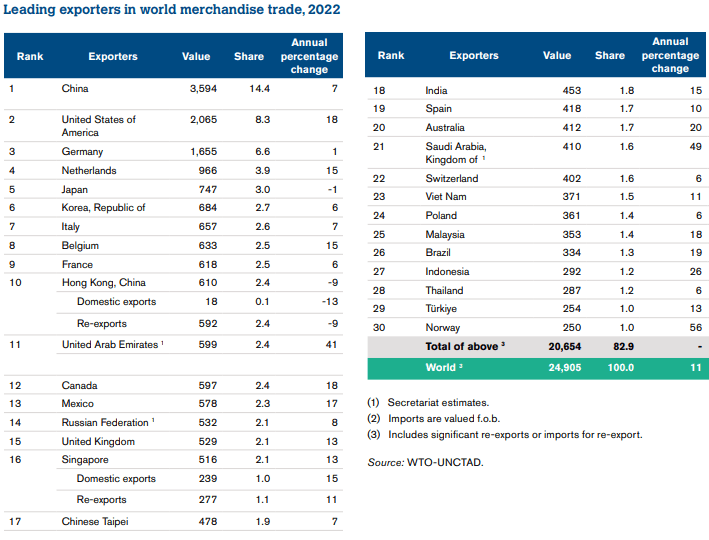Click the Switzerland exporter cell
This screenshot has height=540, width=709.
[451, 178]
